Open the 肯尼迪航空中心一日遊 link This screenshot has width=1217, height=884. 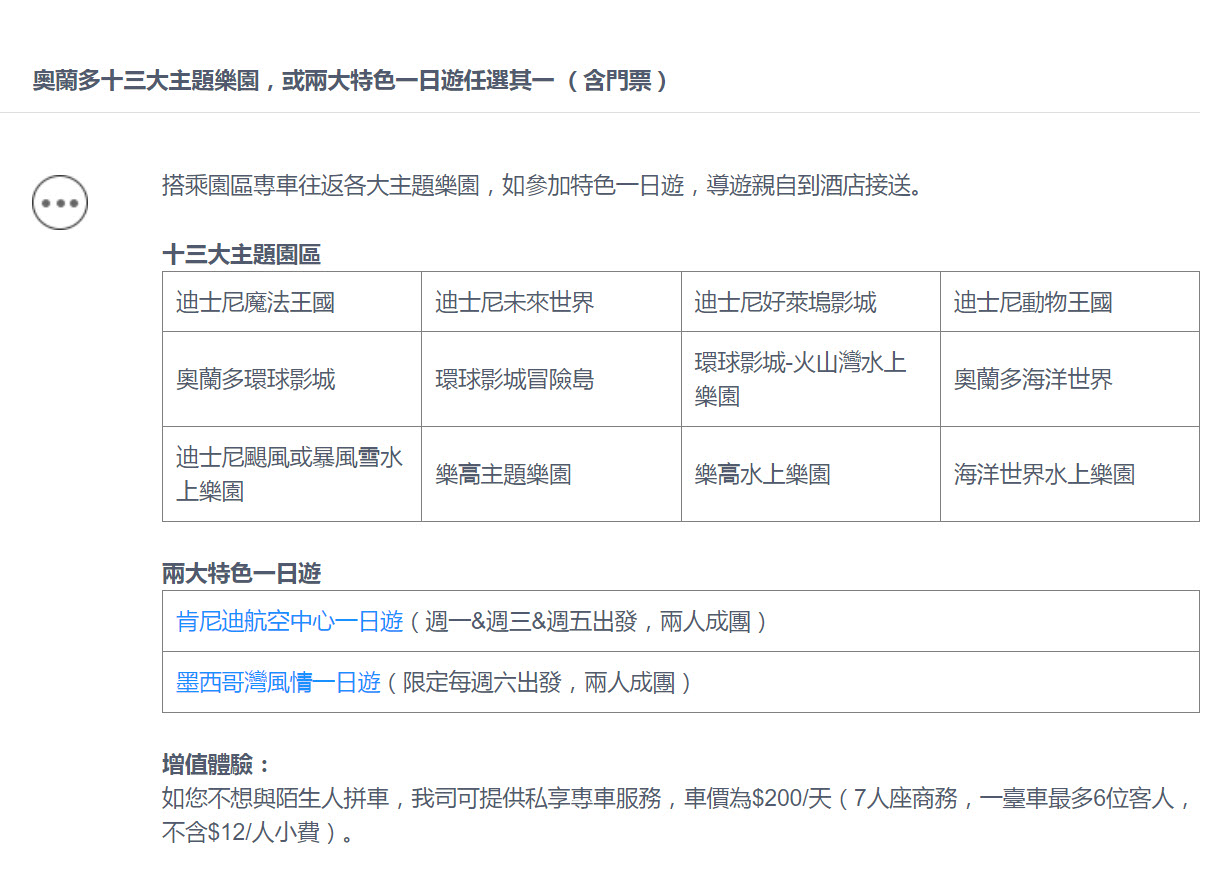tap(289, 622)
